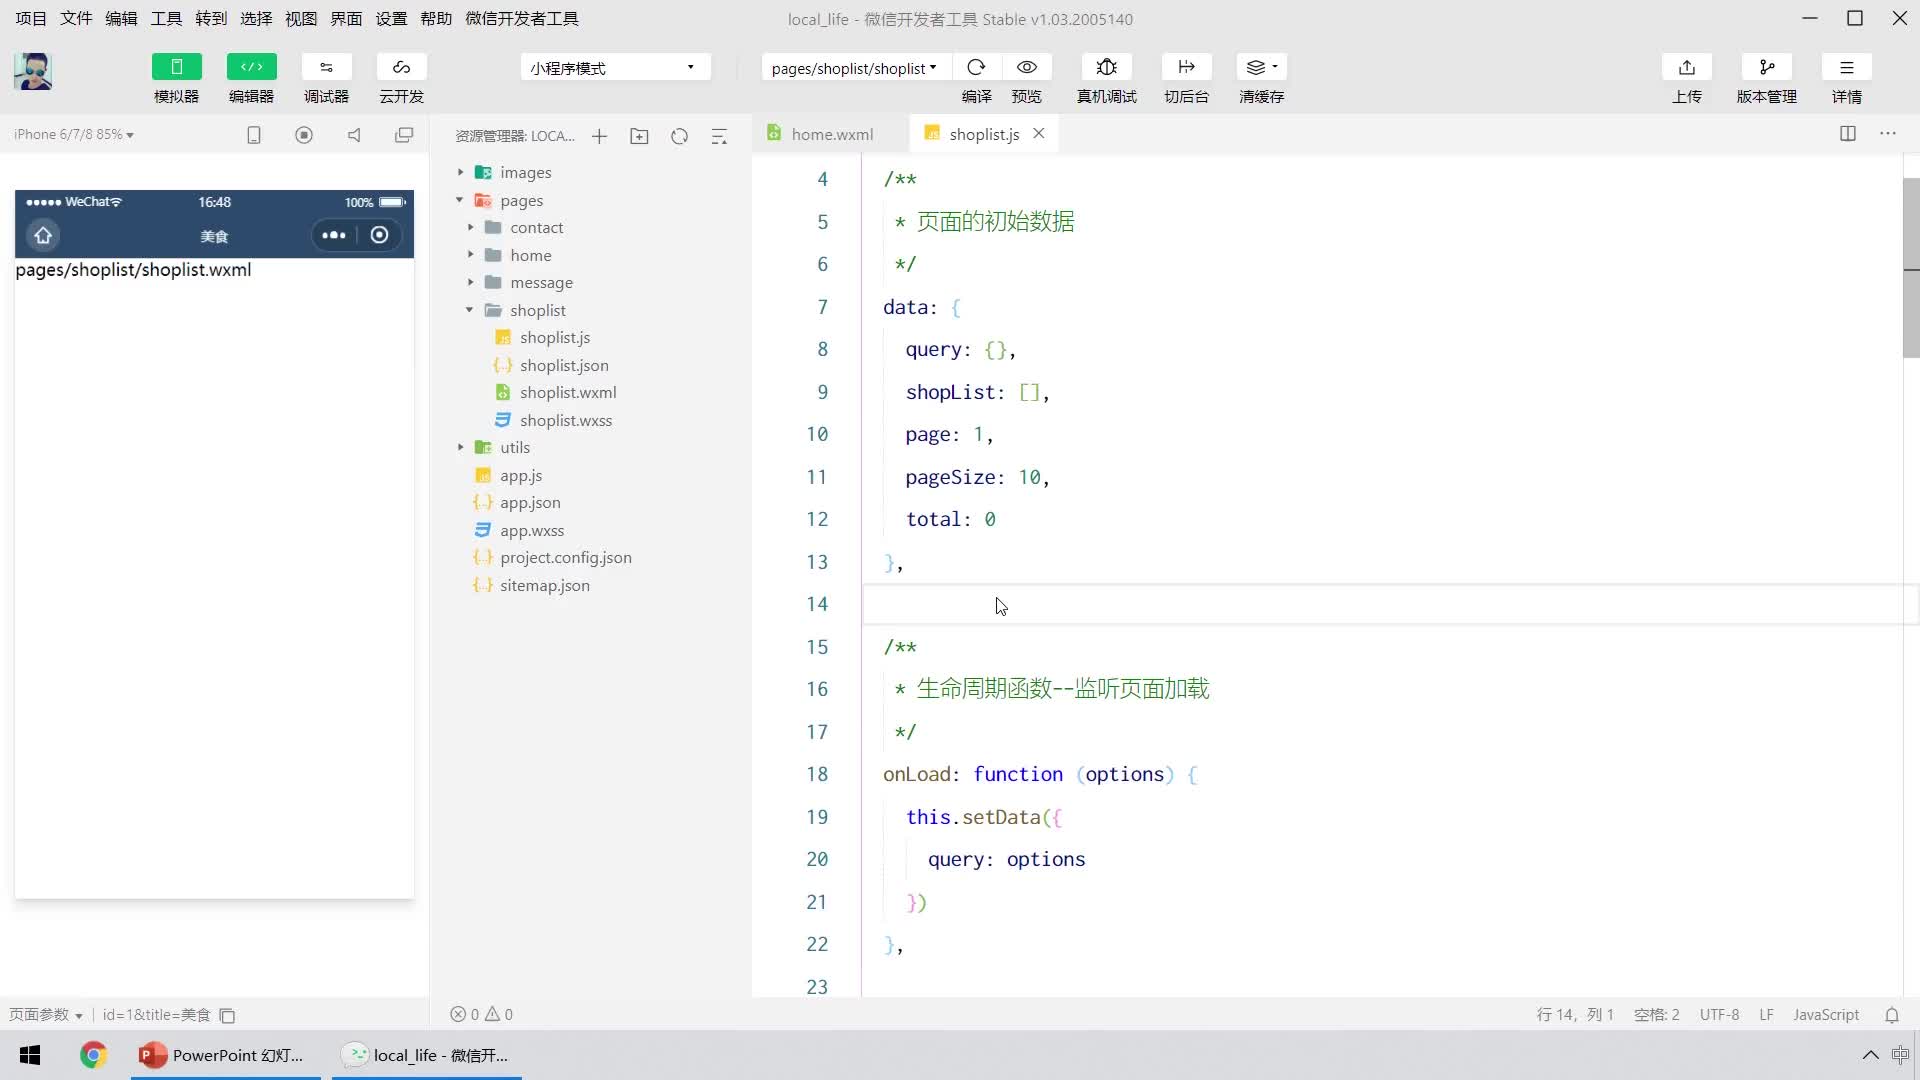Open the clear cache dropdown
Viewport: 1920px width, 1080px height.
pyautogui.click(x=1261, y=67)
